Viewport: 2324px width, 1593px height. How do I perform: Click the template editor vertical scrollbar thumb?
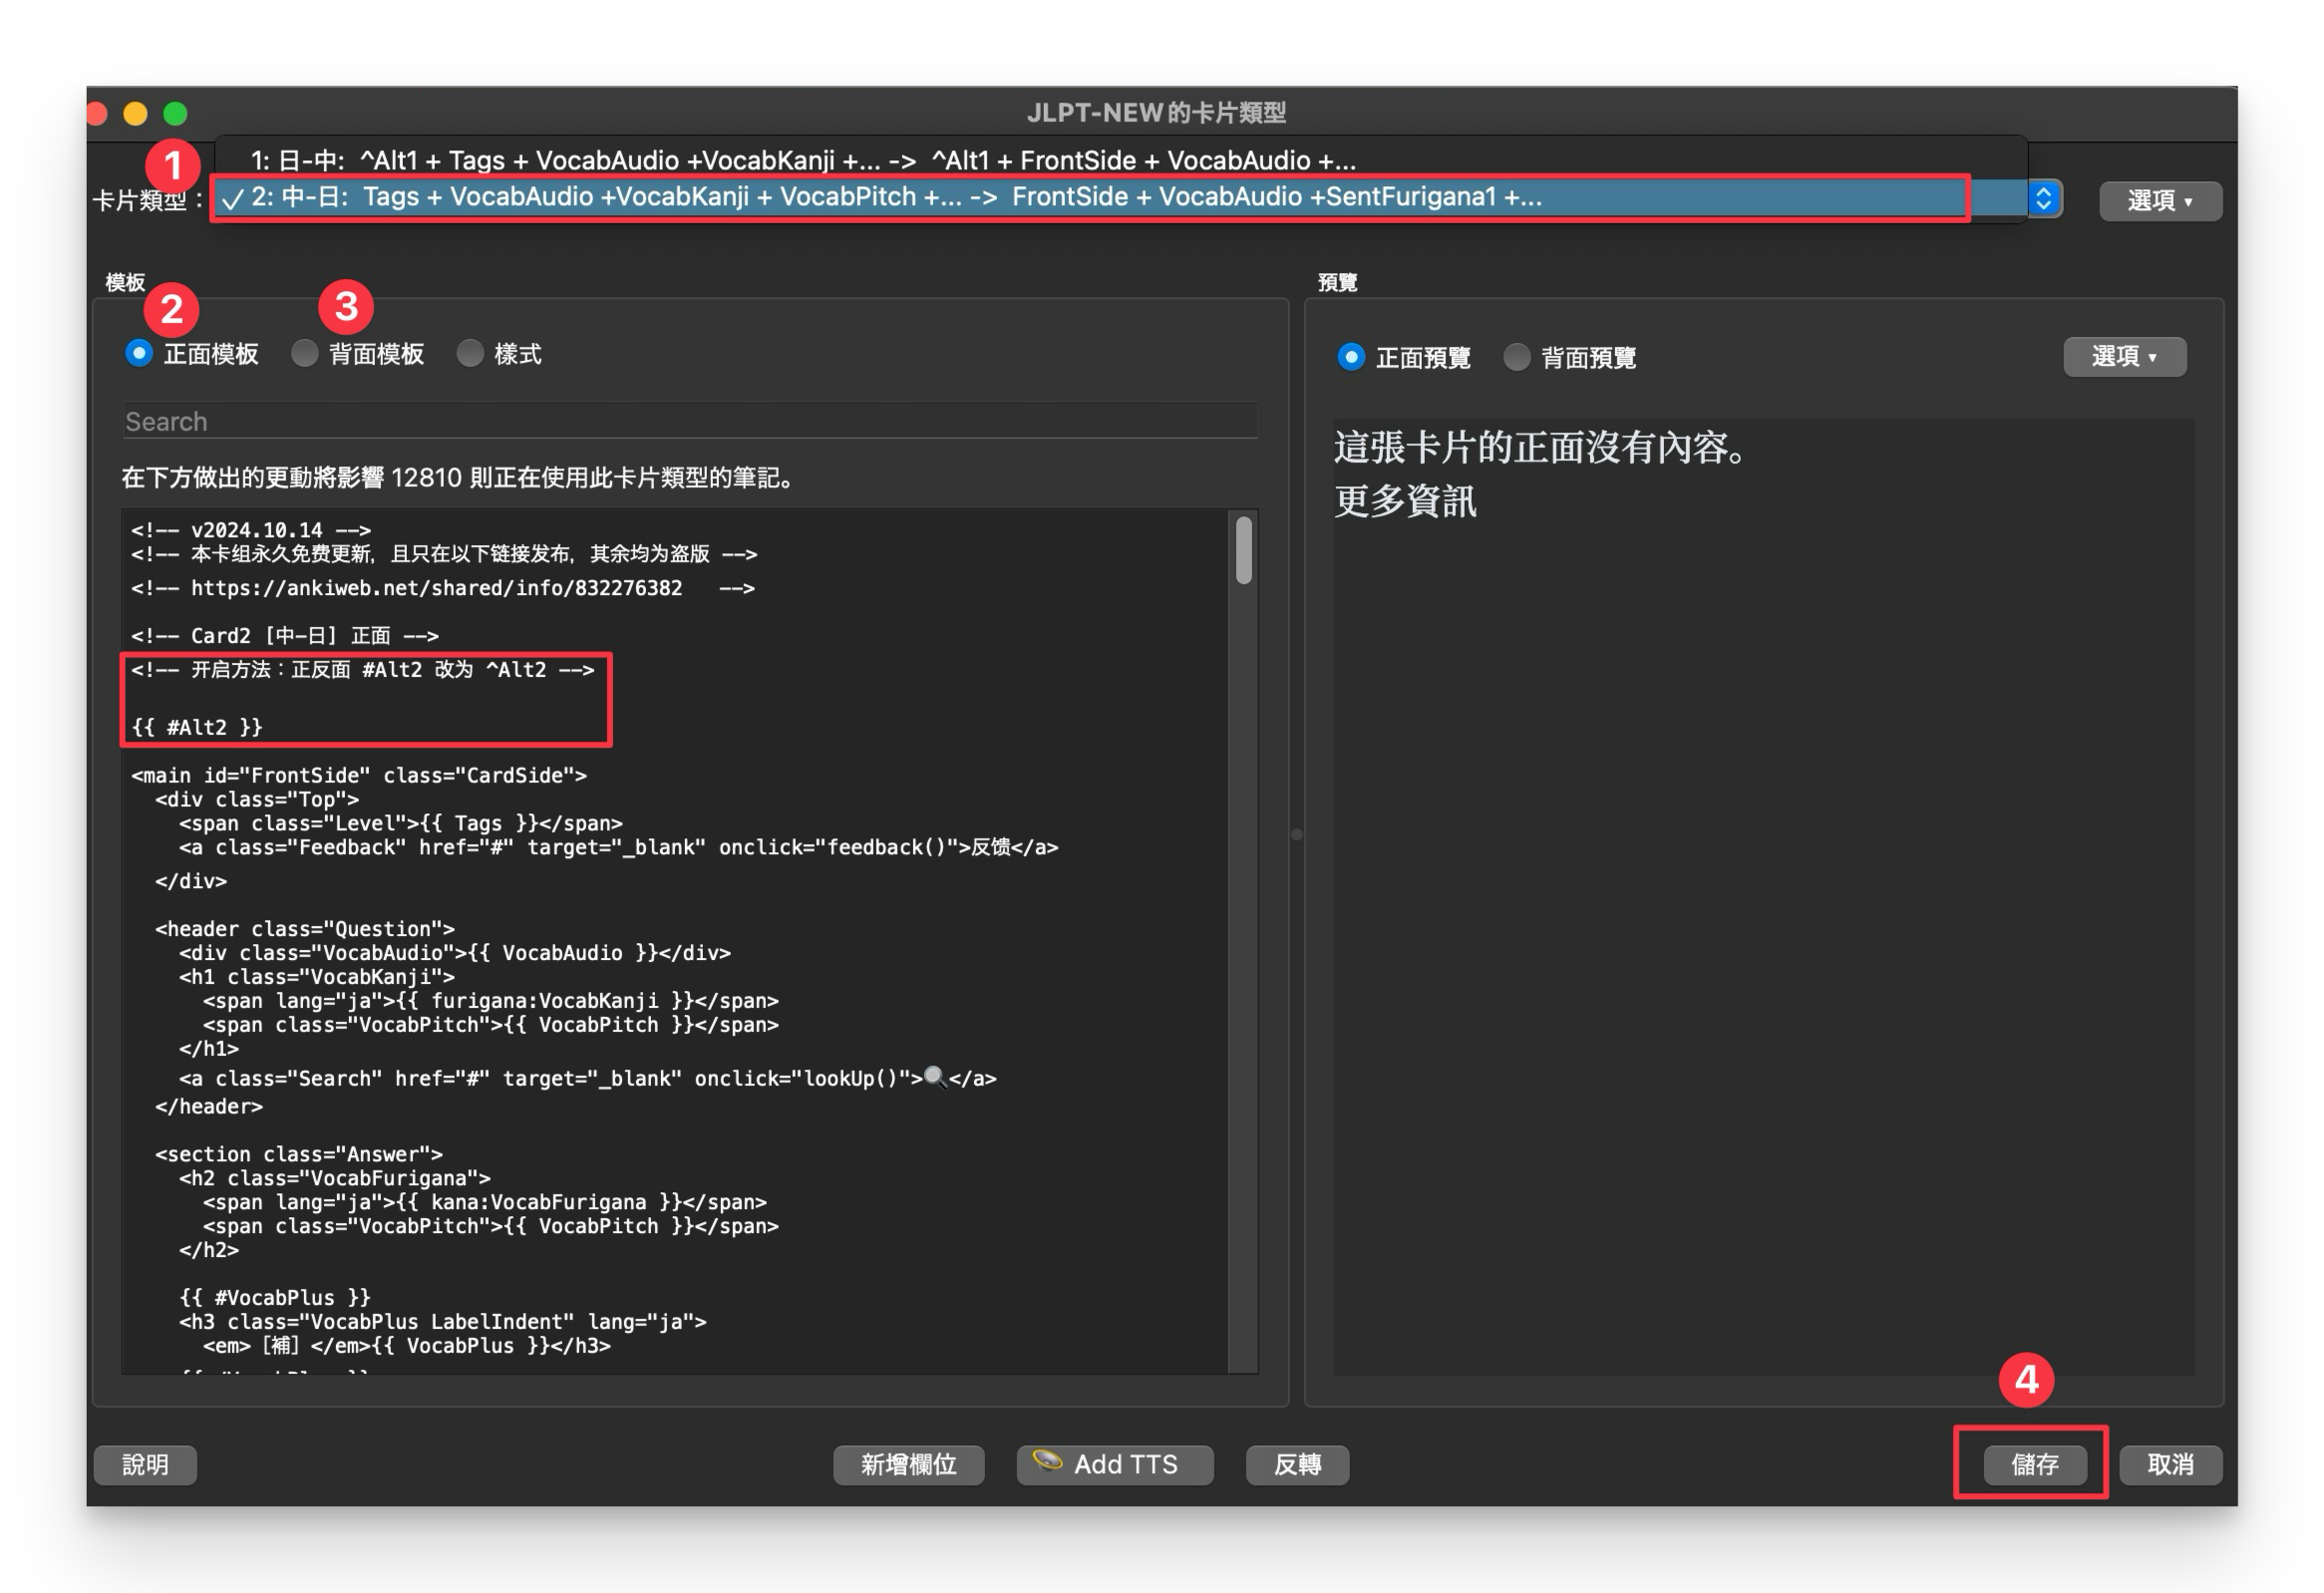pyautogui.click(x=1243, y=549)
